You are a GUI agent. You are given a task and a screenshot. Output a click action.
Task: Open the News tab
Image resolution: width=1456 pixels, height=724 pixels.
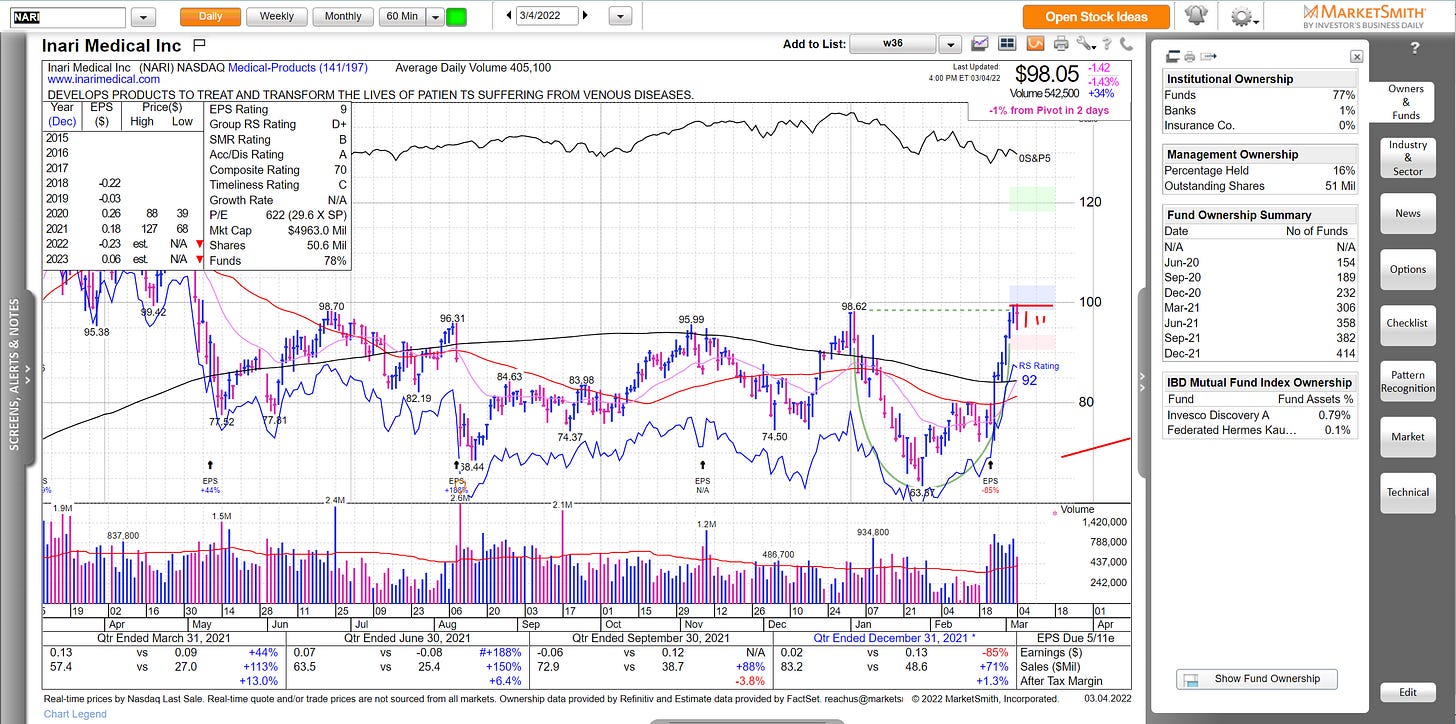pyautogui.click(x=1407, y=213)
